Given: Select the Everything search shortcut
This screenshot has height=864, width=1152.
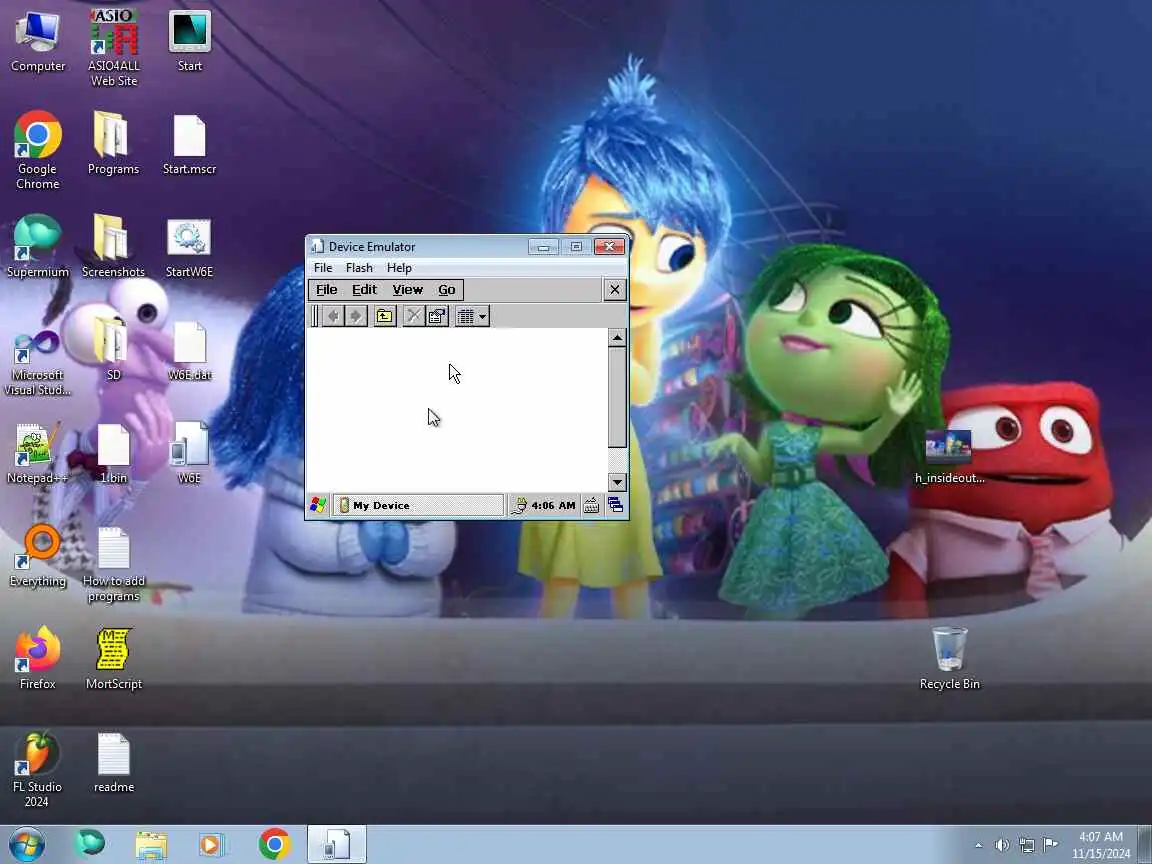Looking at the screenshot, I should tap(37, 556).
